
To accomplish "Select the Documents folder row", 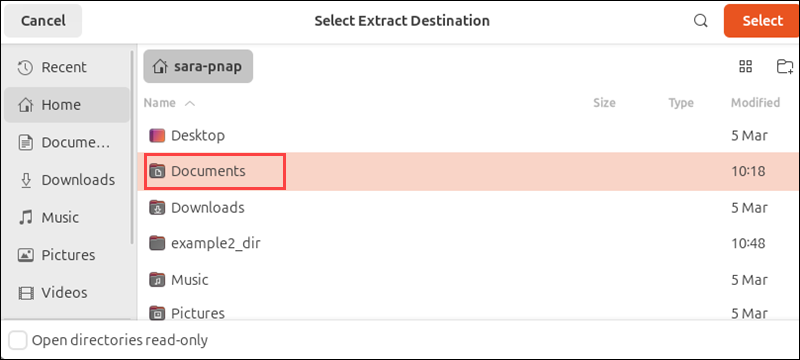I will coord(468,171).
